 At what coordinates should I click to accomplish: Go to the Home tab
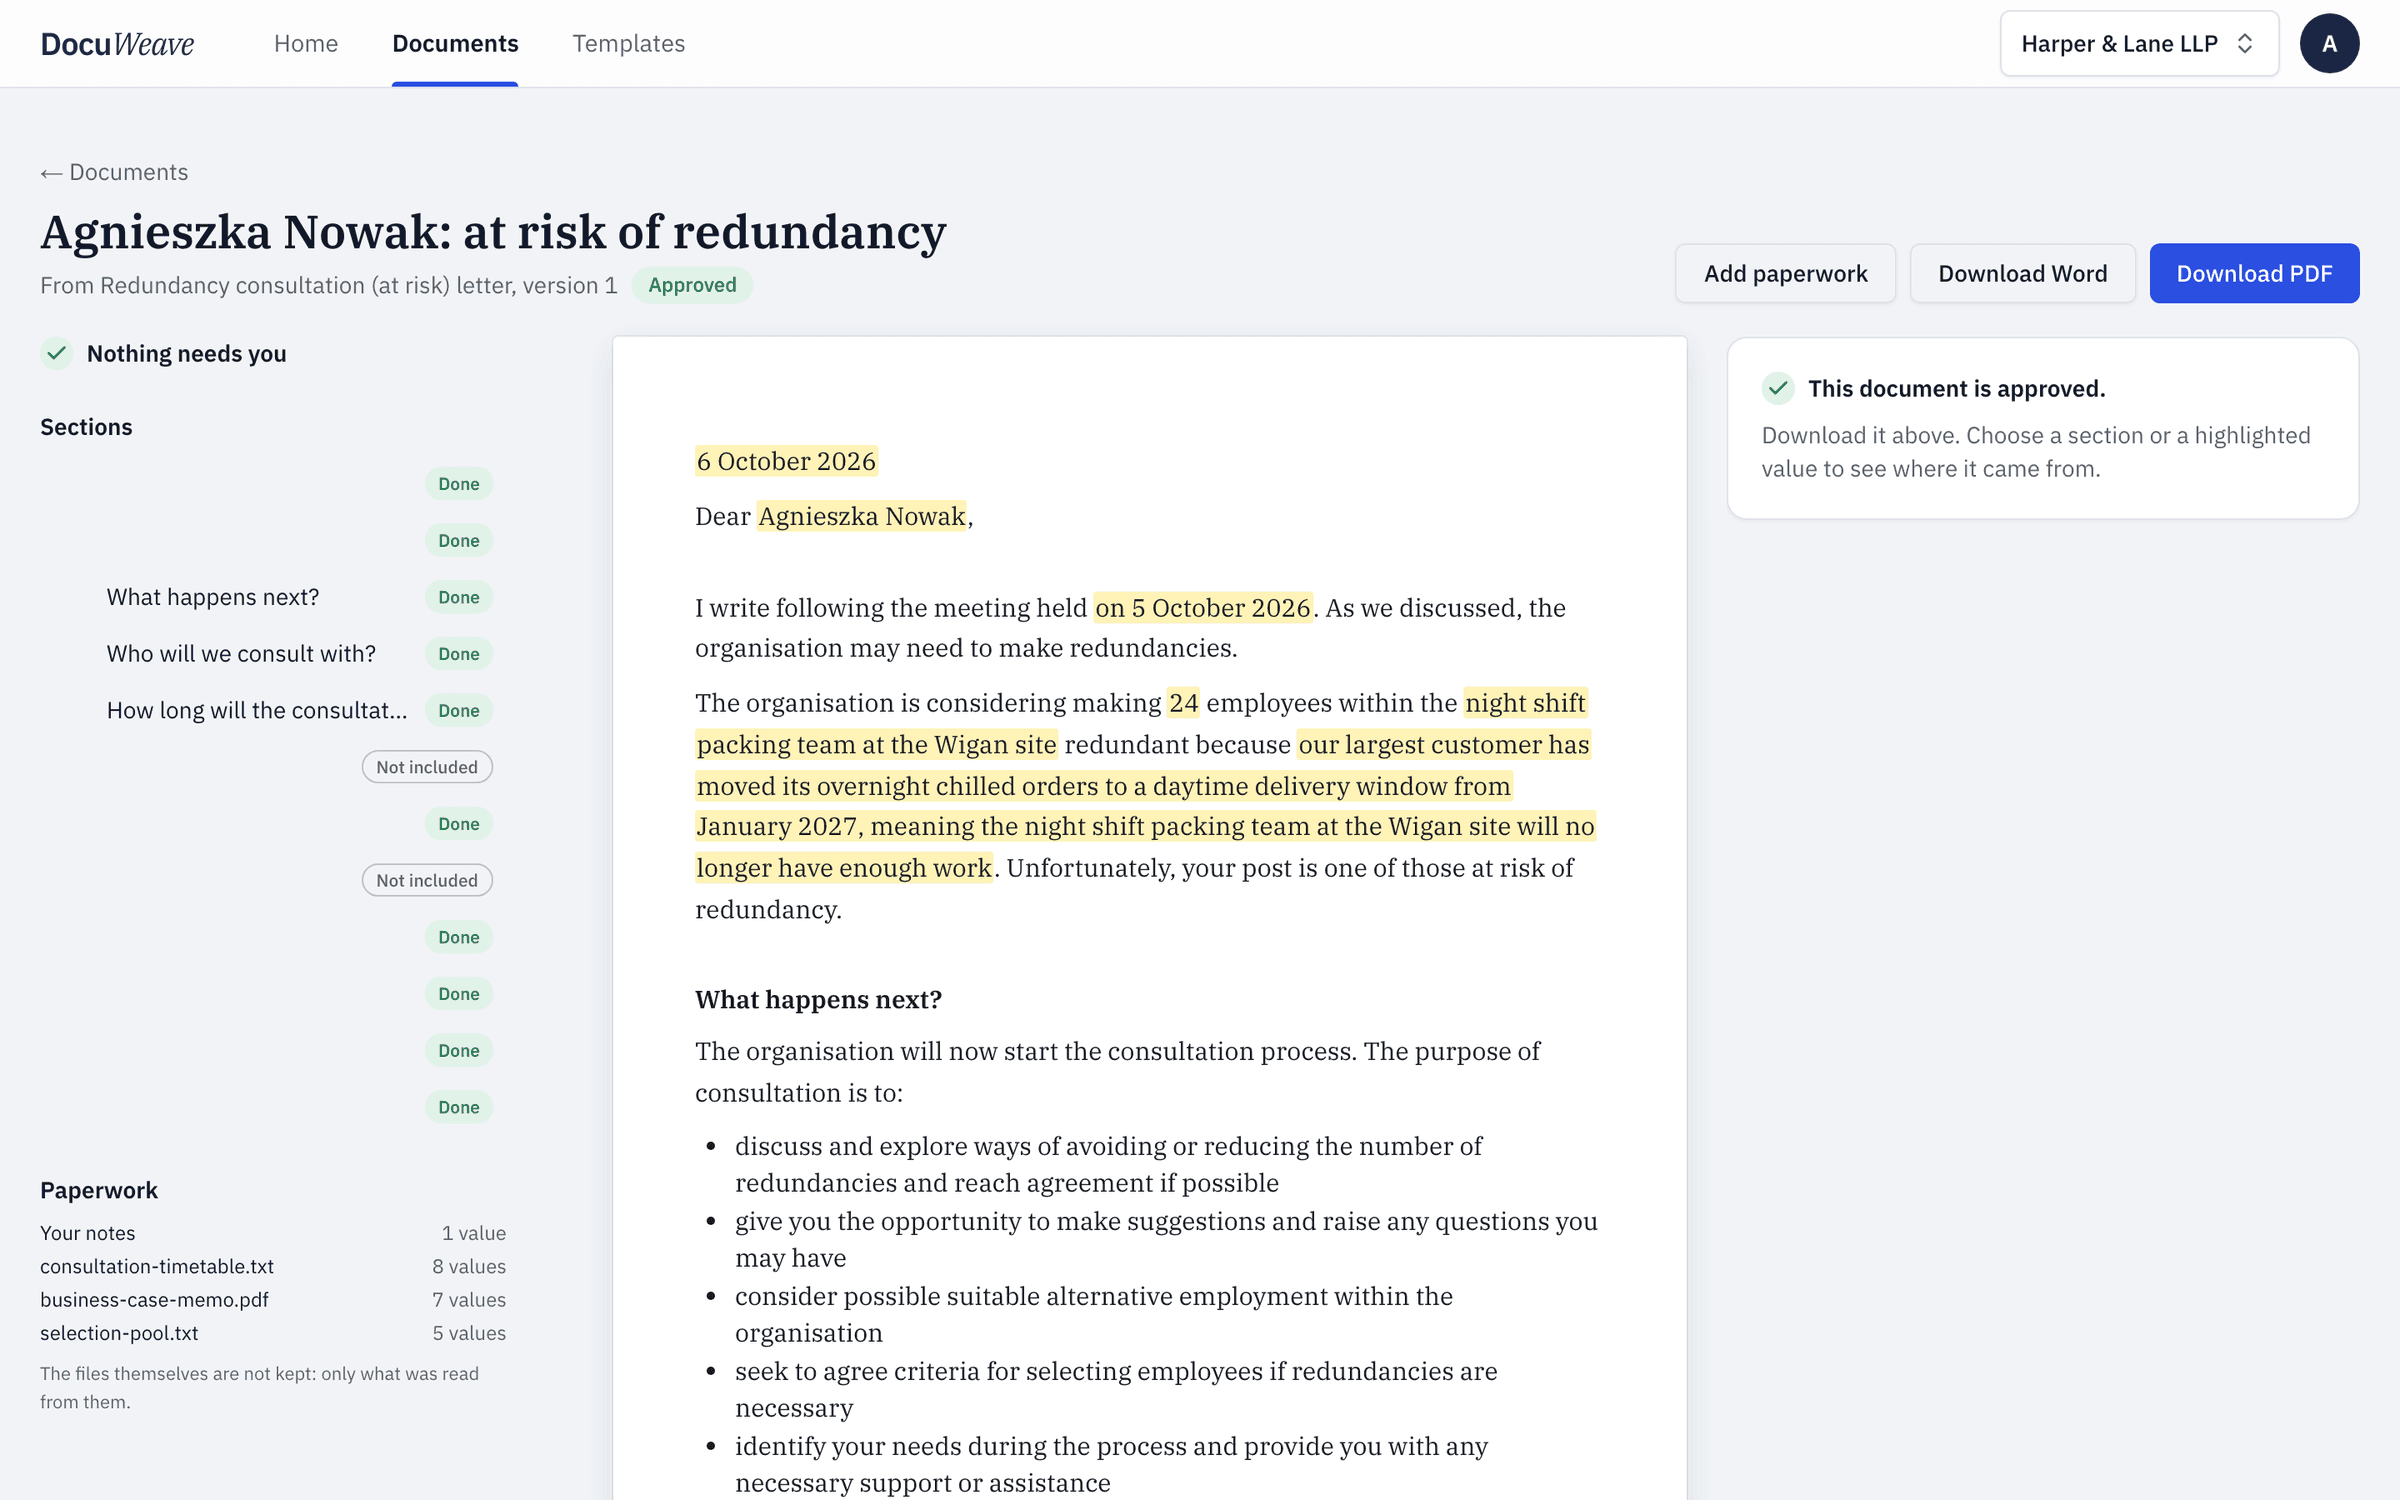point(306,44)
